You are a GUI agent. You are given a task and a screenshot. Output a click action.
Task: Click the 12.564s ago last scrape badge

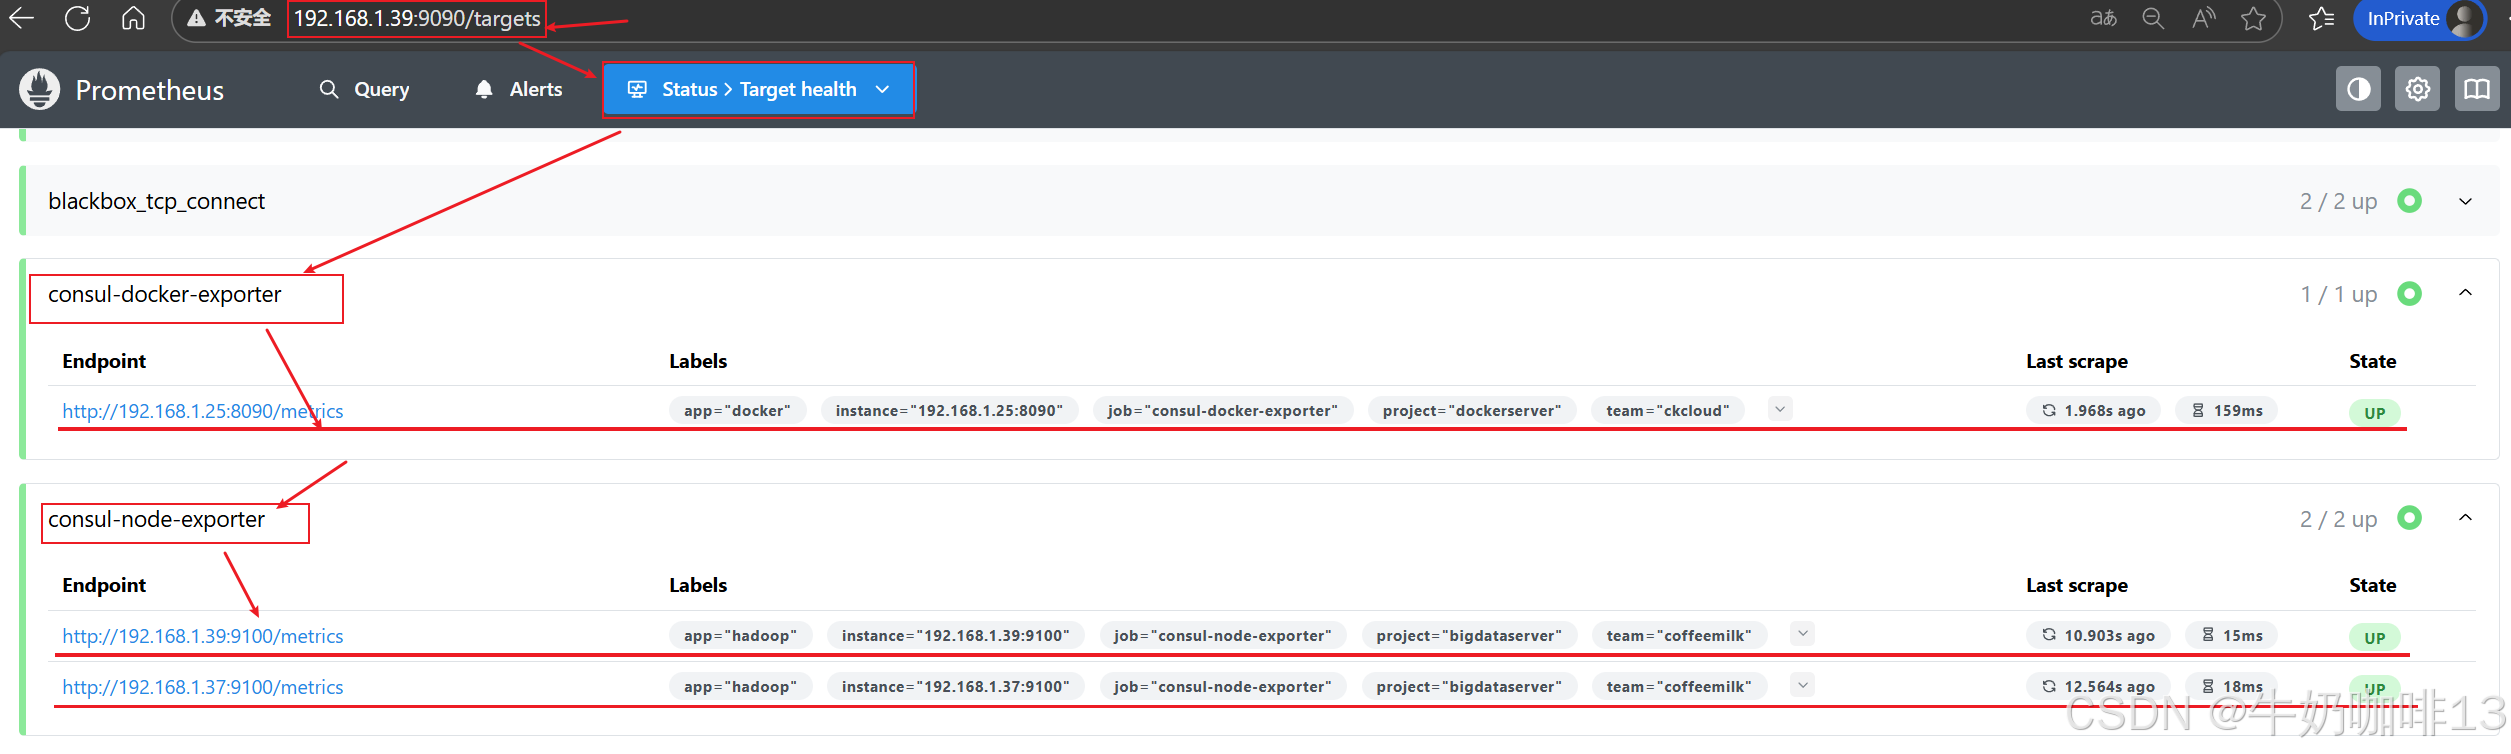click(2098, 687)
